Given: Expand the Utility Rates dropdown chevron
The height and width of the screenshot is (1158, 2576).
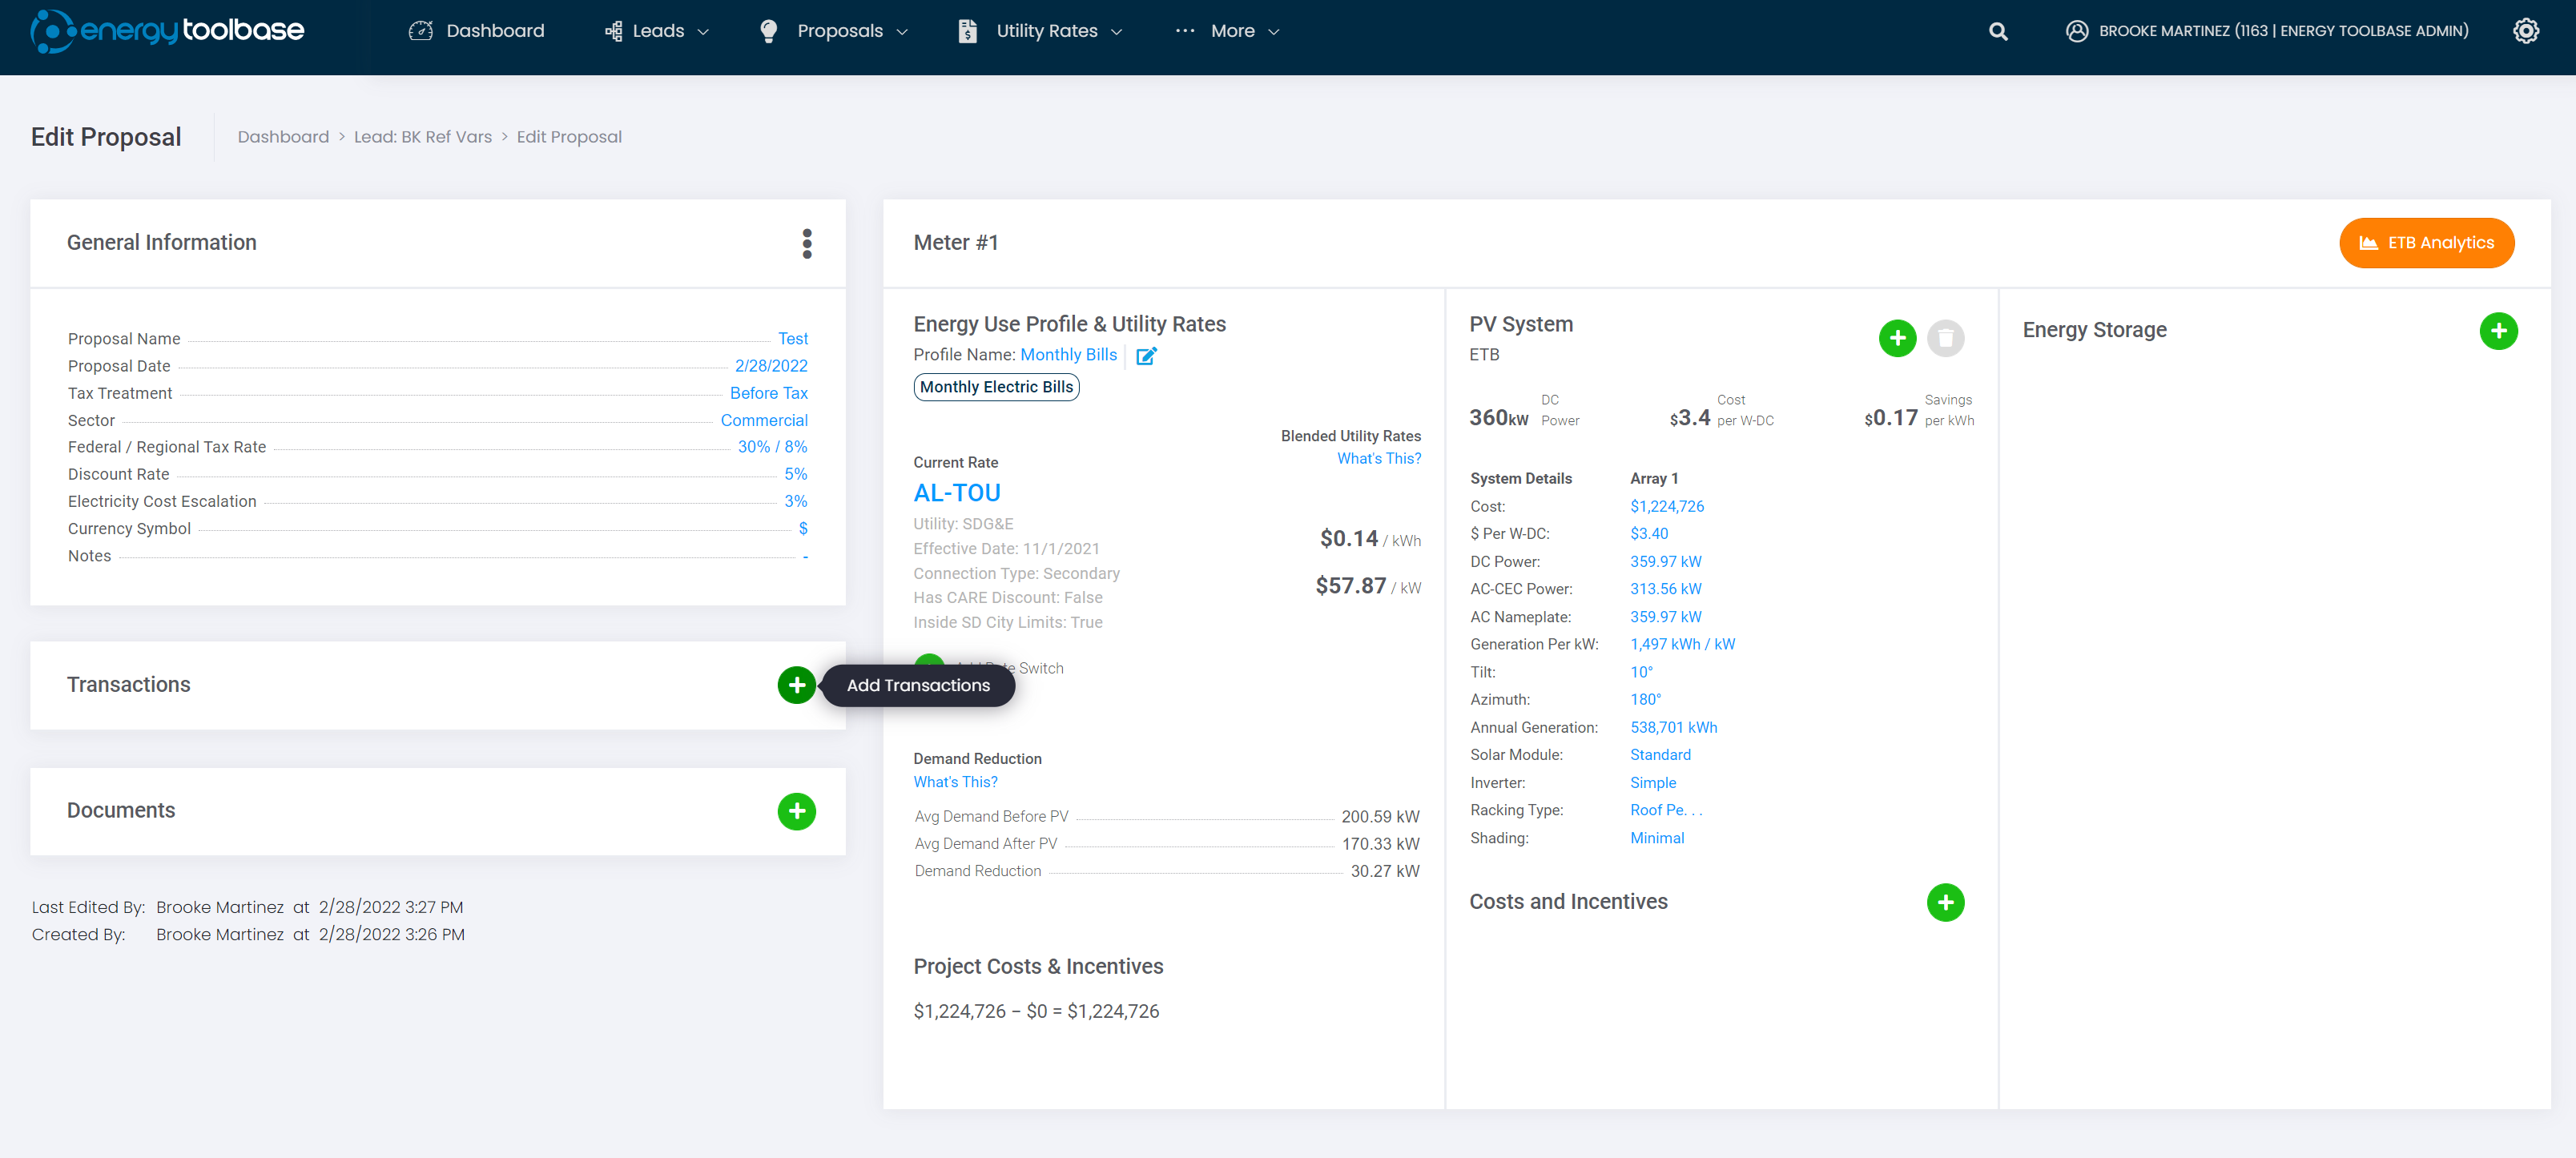Looking at the screenshot, I should (x=1117, y=32).
